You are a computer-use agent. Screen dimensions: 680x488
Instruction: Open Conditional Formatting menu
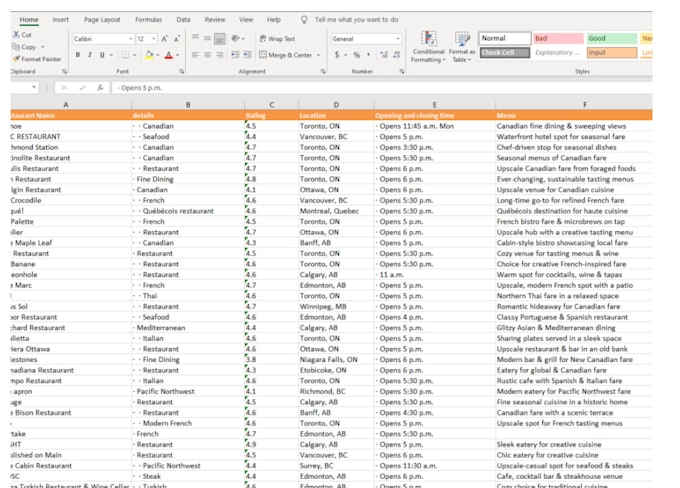coord(428,47)
